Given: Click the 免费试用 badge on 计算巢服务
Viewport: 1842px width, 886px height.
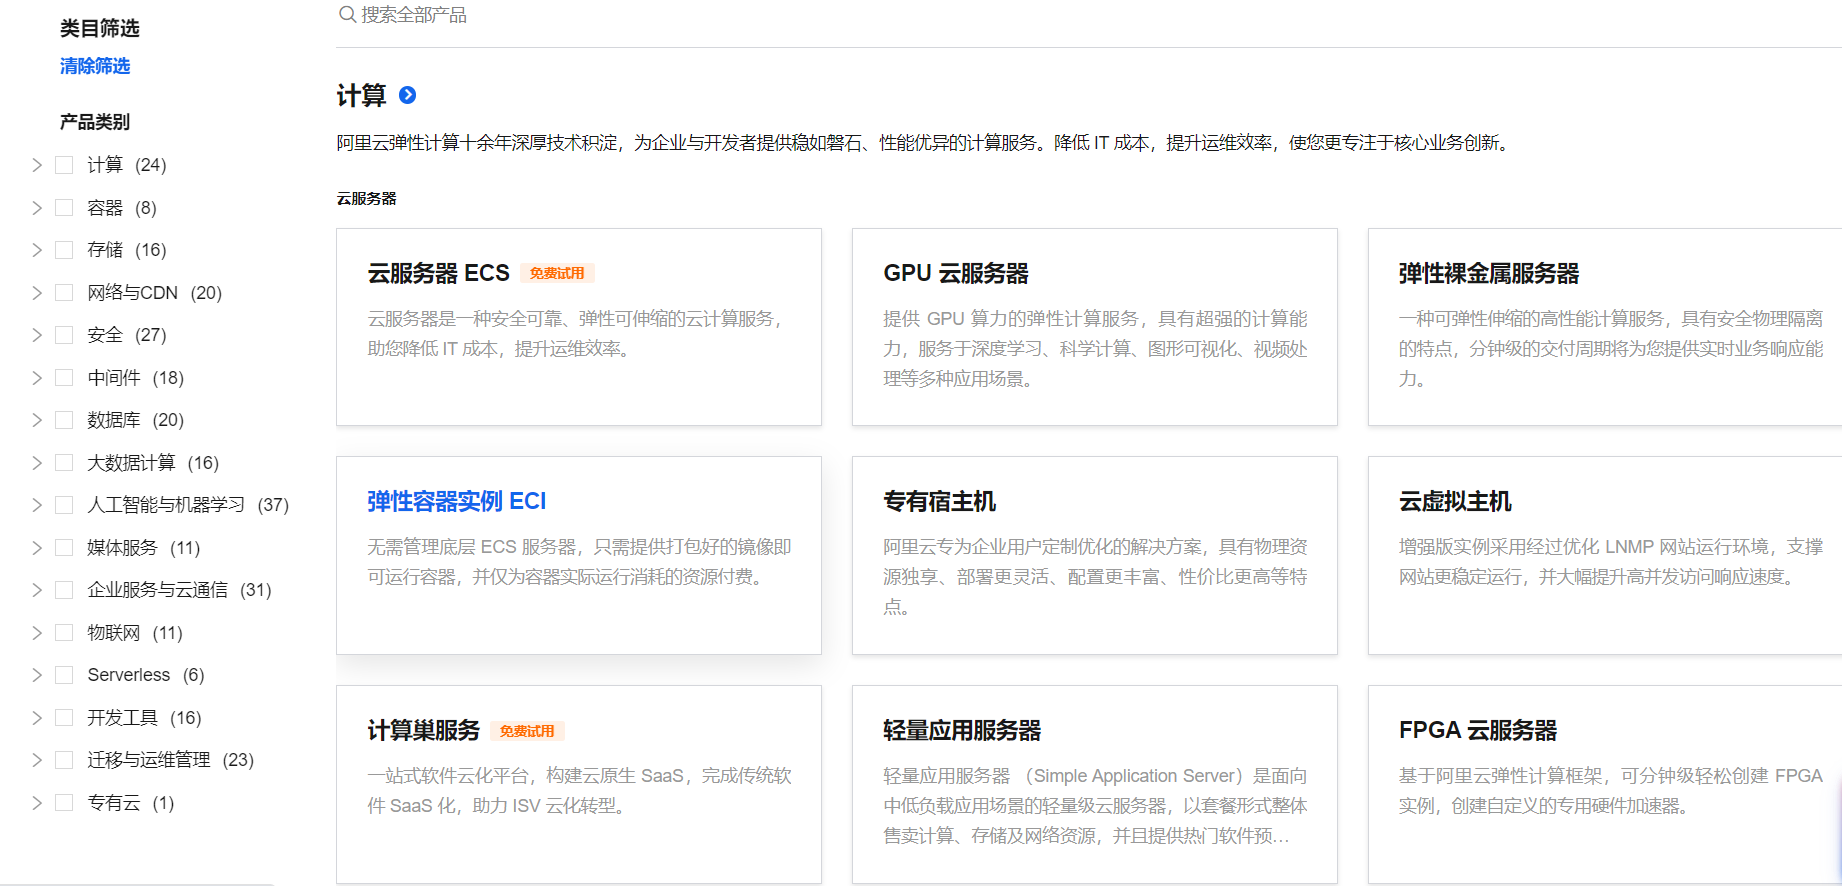Looking at the screenshot, I should point(527,731).
